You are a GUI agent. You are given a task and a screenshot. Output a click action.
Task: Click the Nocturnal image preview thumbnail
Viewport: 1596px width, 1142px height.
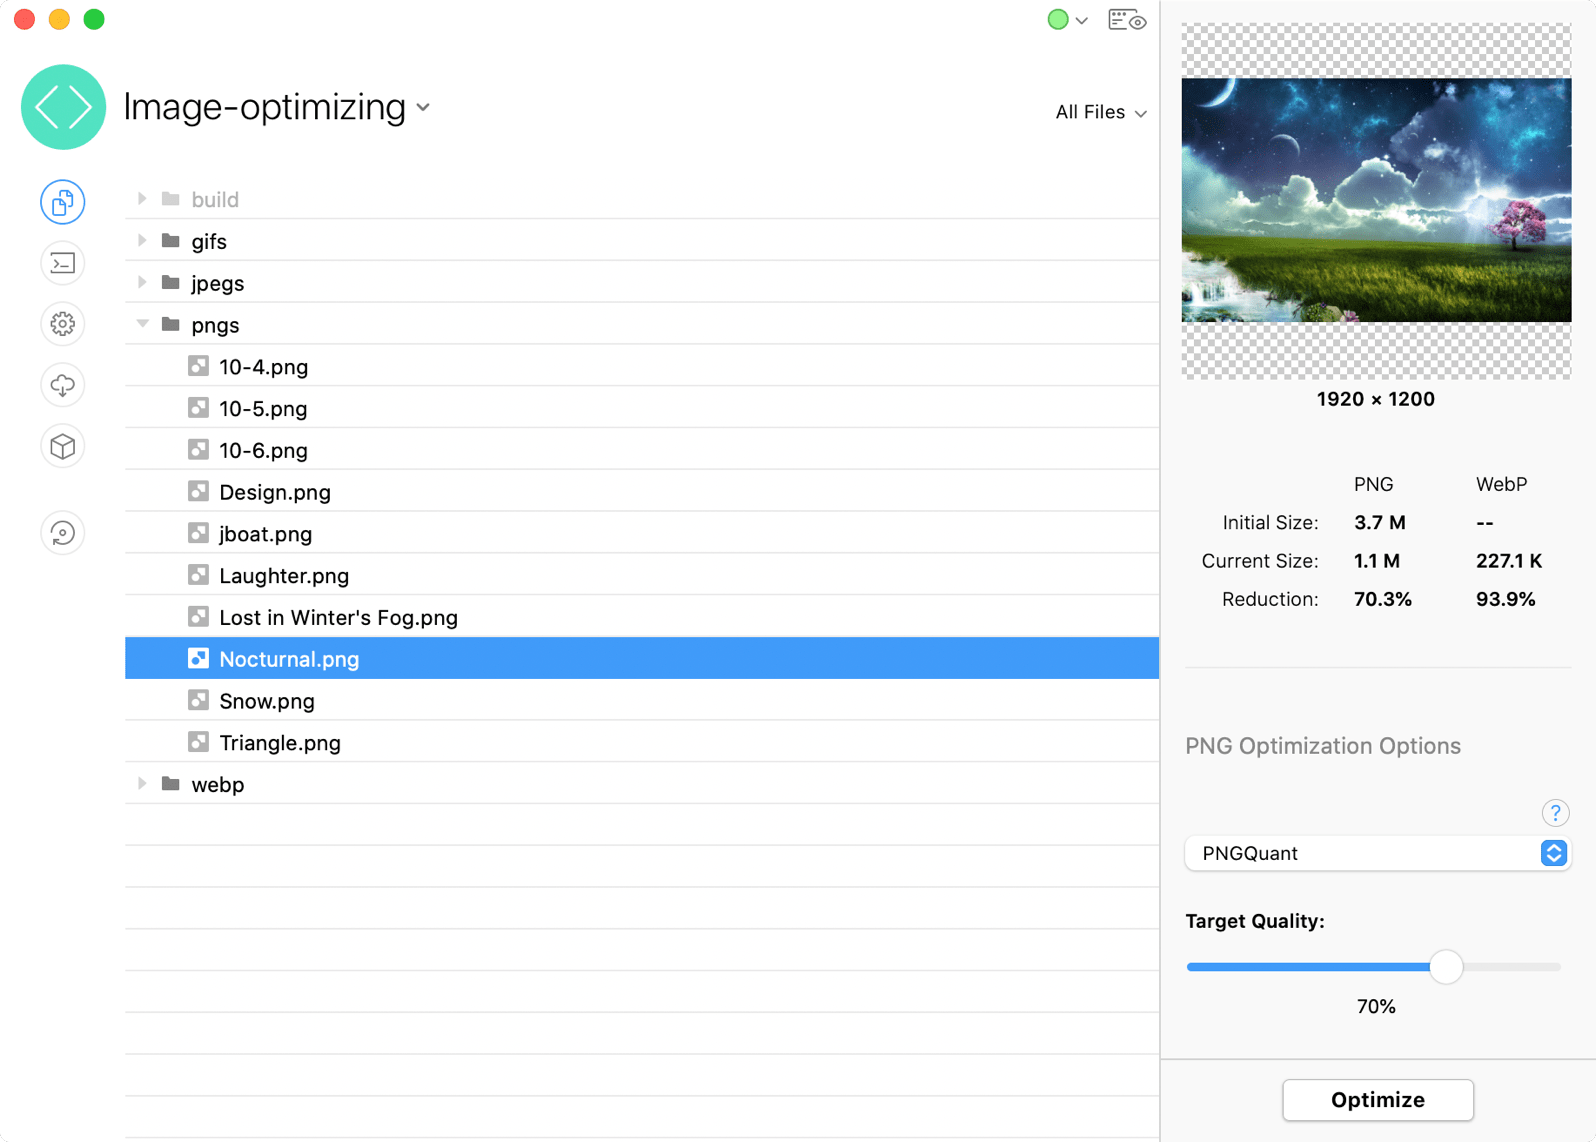1376,200
